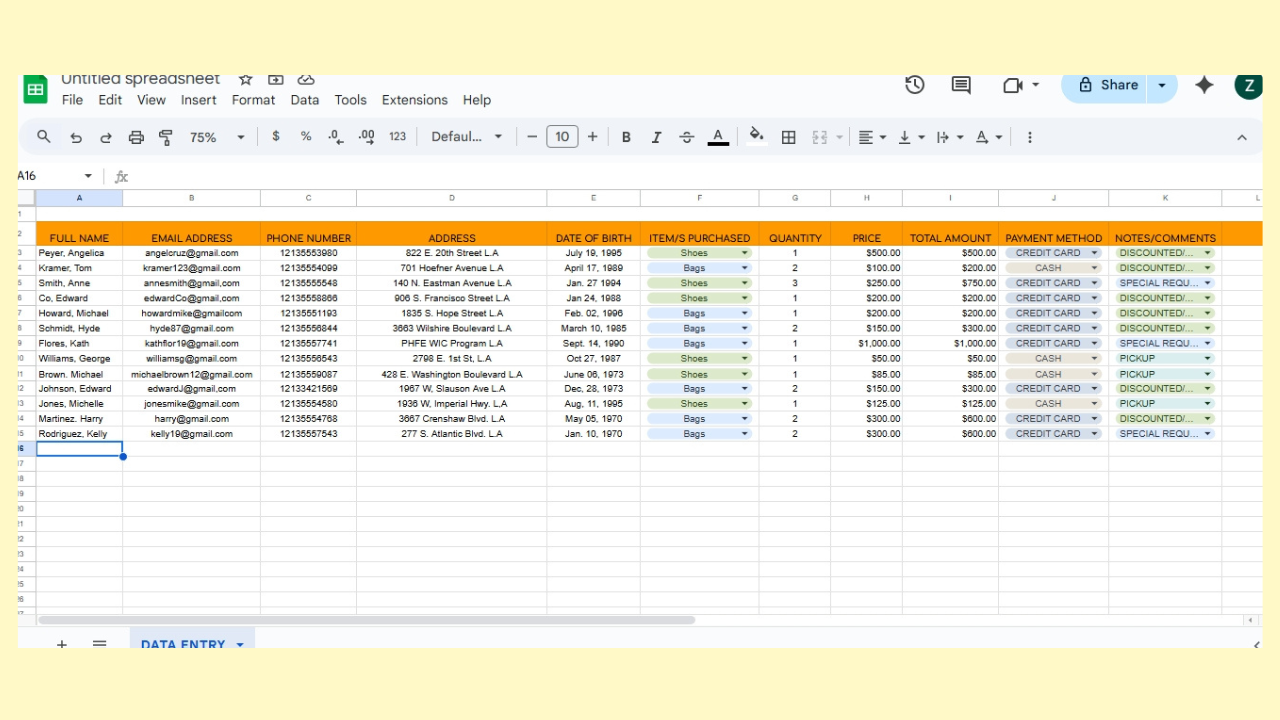Screen dimensions: 1280x720
Task: Open the fill color picker
Action: click(x=756, y=137)
